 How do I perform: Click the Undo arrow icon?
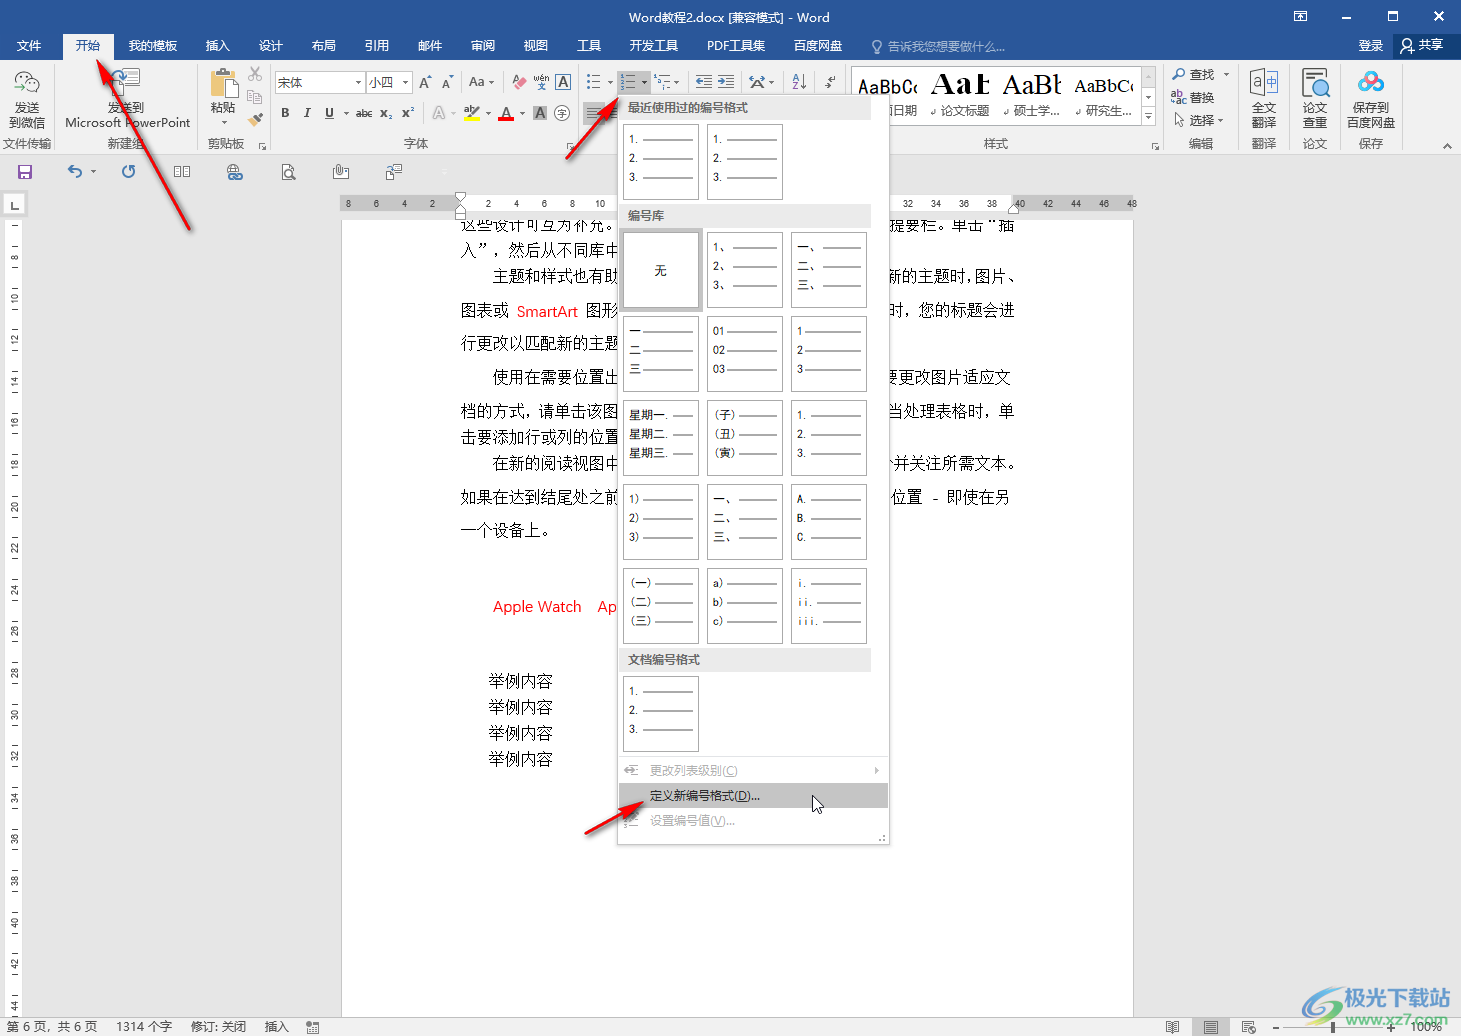coord(75,172)
